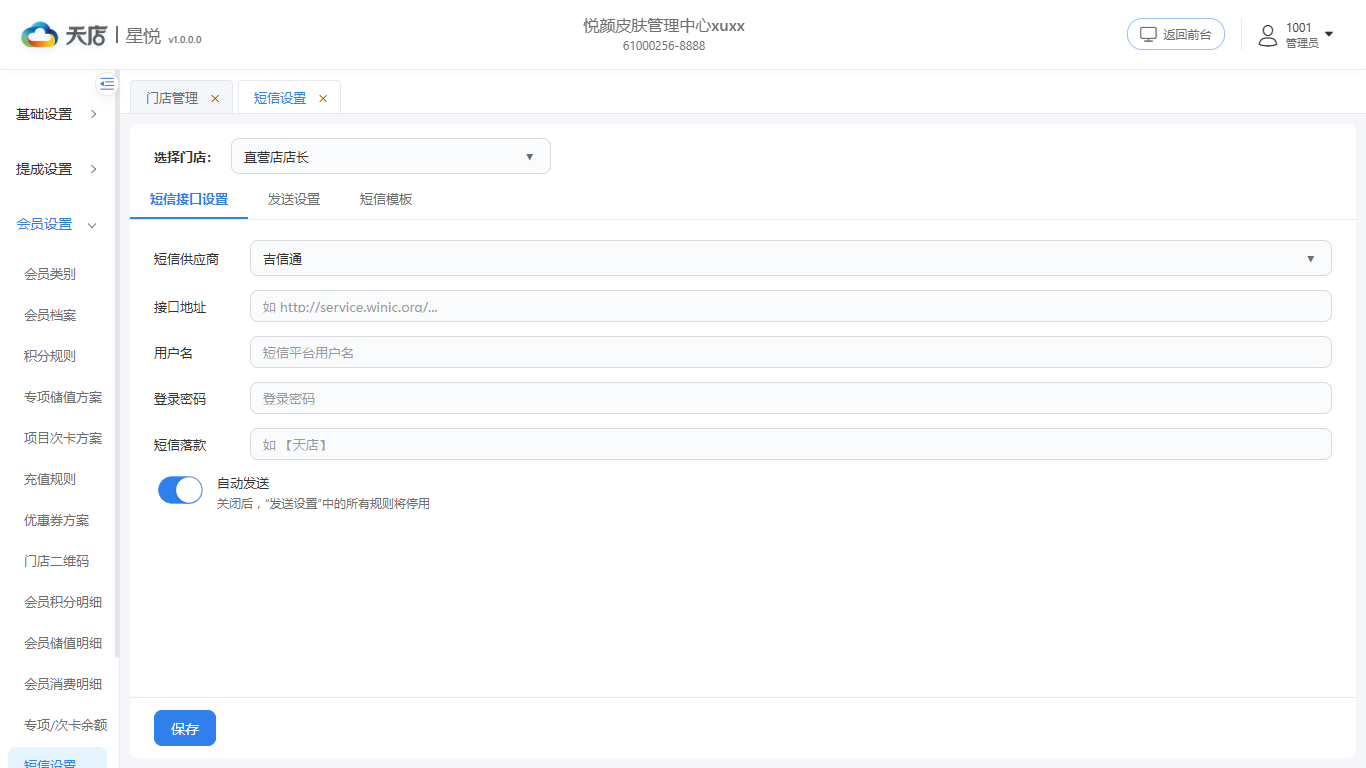This screenshot has width=1366, height=768.
Task: Switch to the 门店管理 tab
Action: coord(172,98)
